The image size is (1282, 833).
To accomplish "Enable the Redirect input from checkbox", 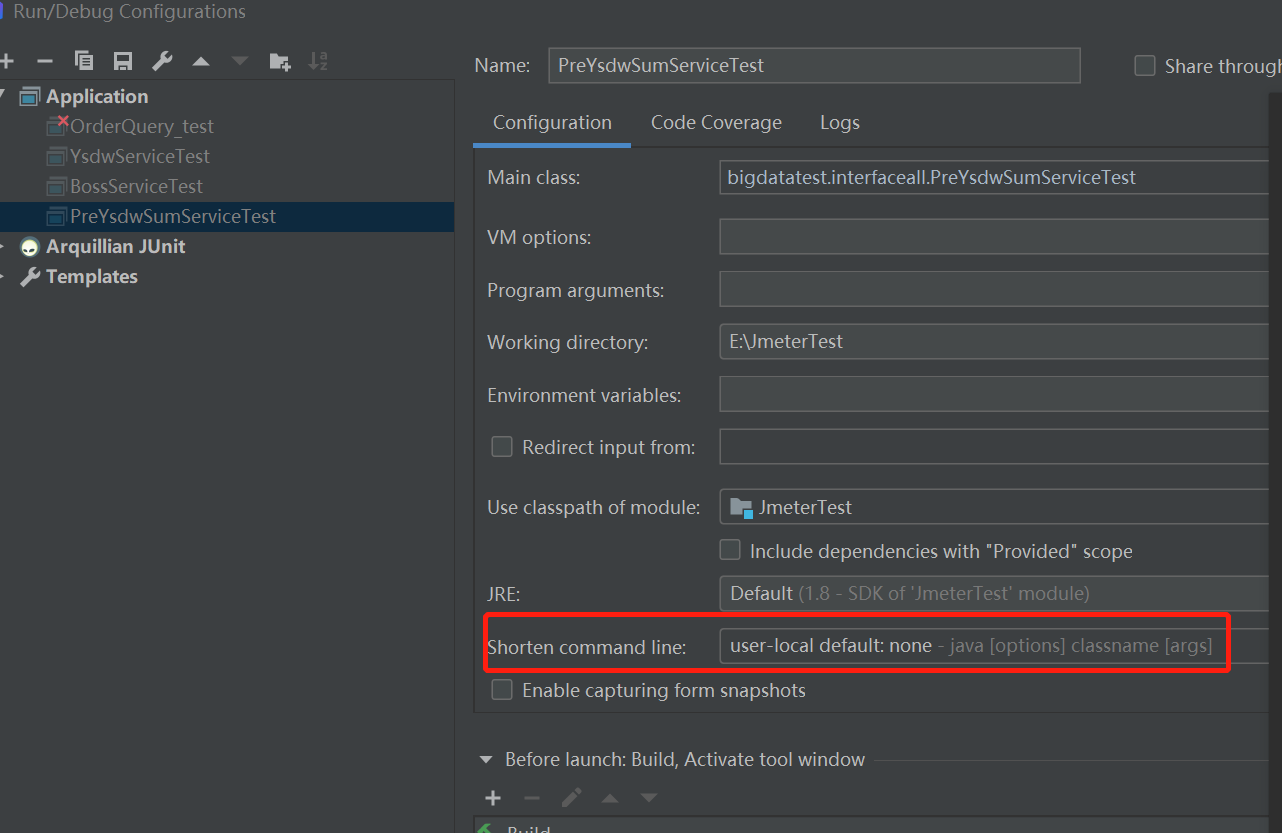I will [502, 447].
